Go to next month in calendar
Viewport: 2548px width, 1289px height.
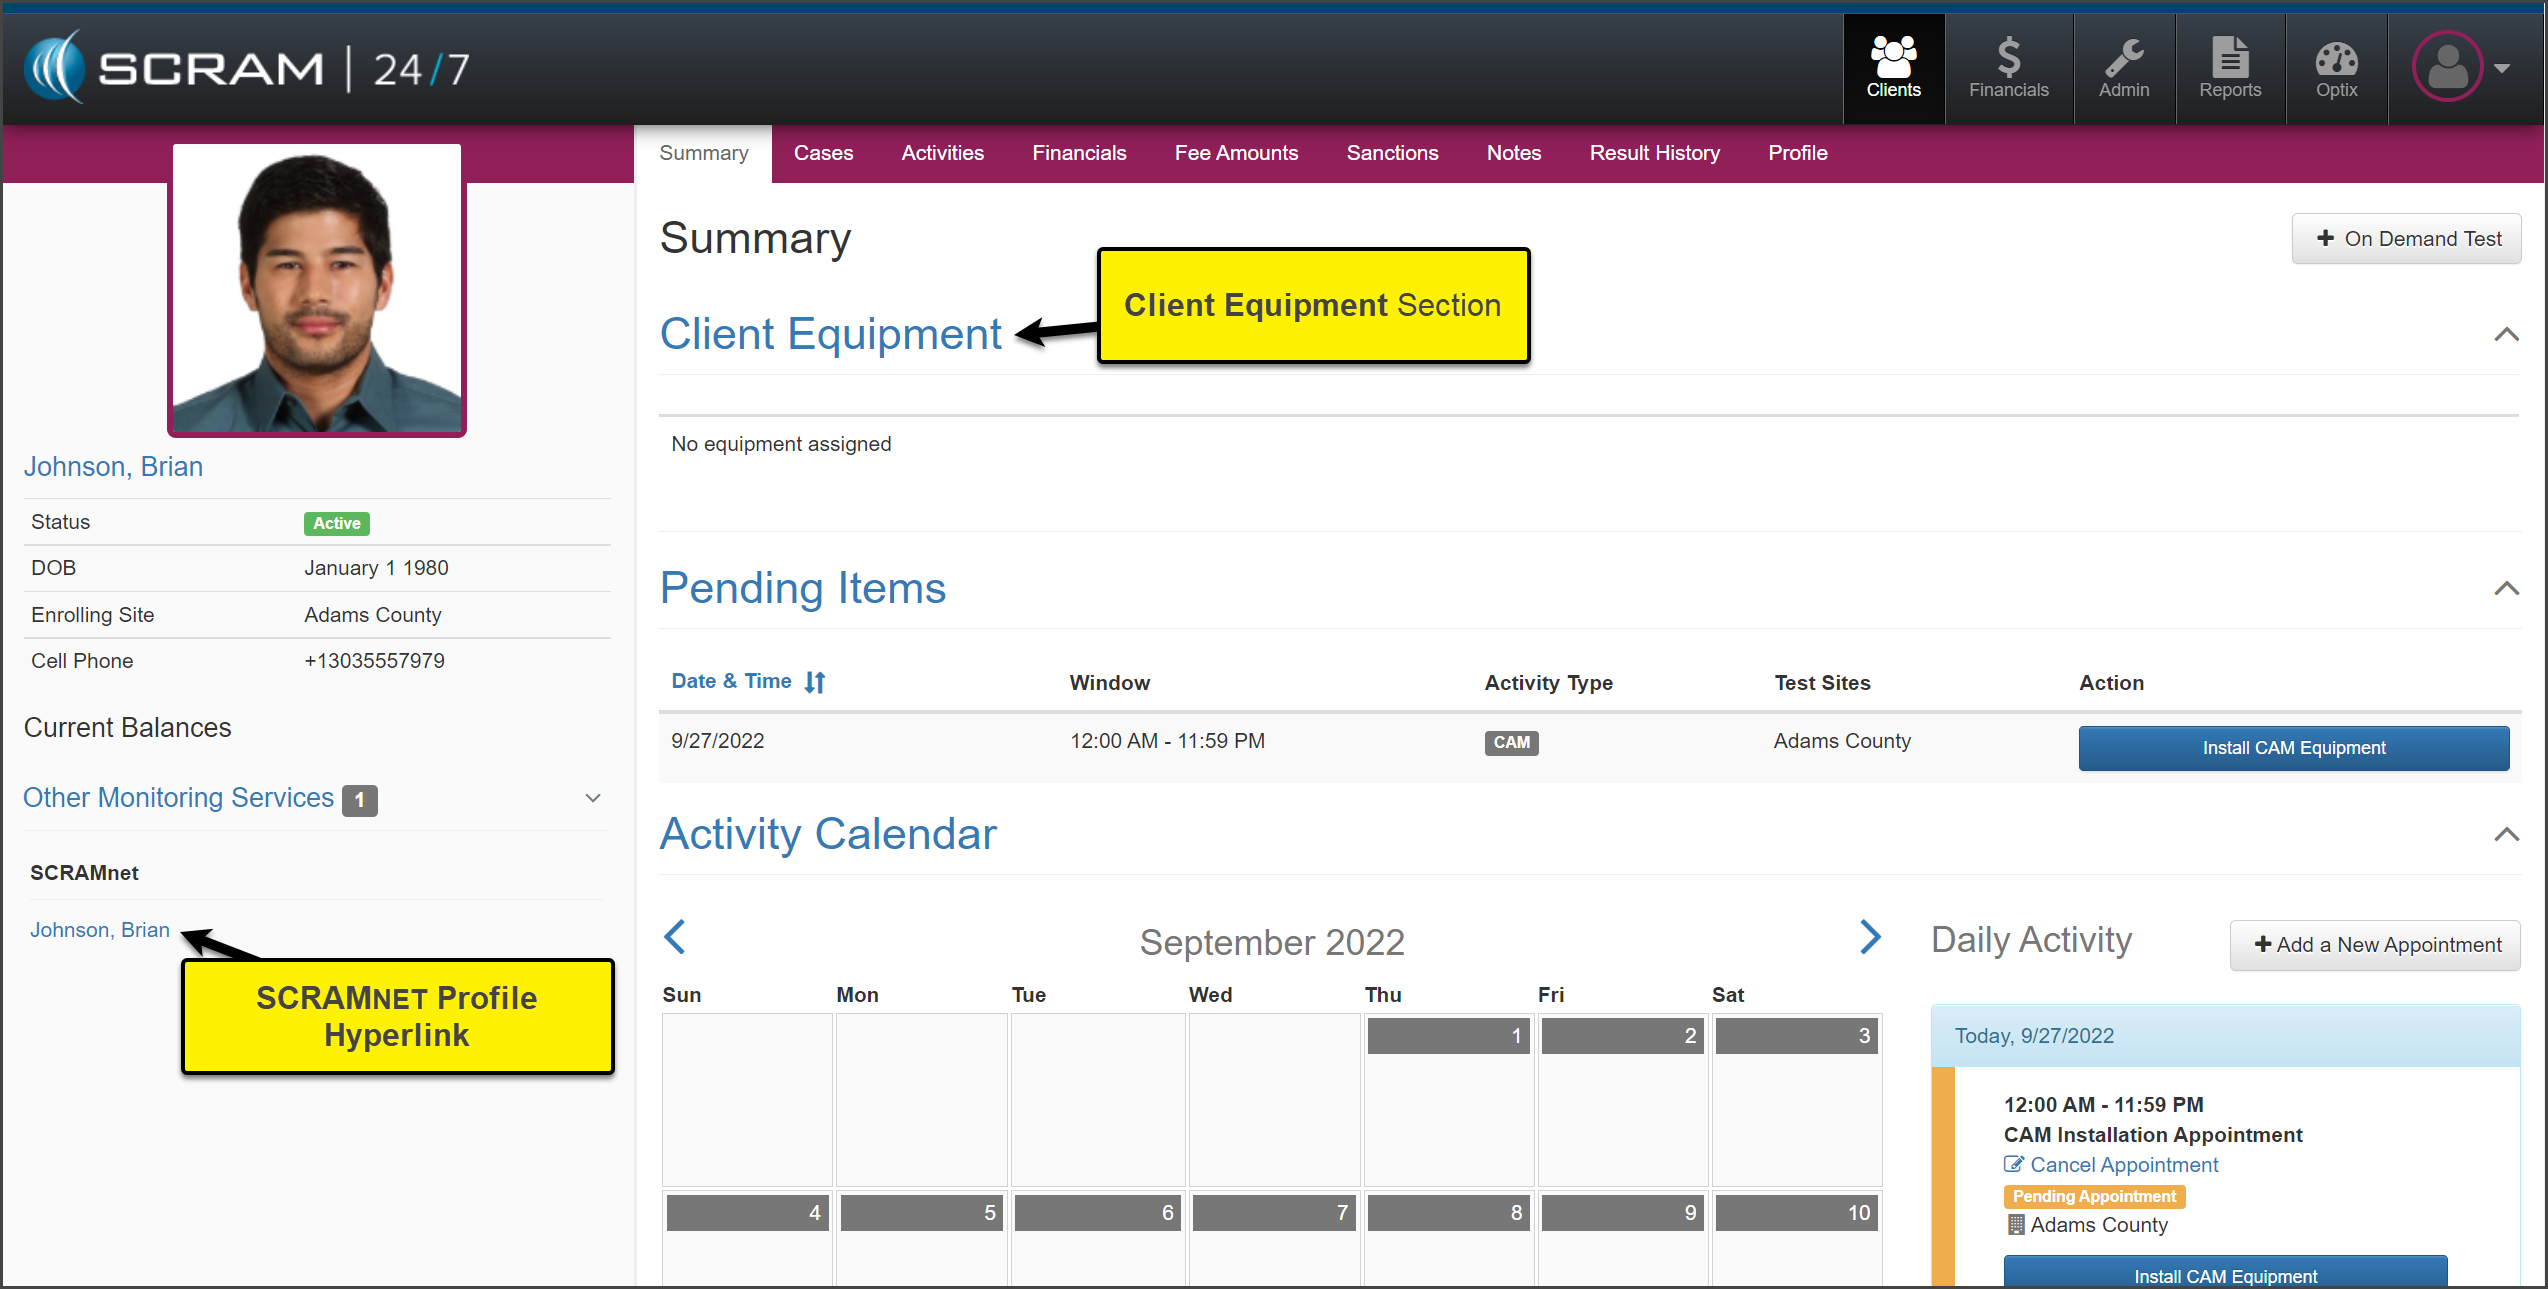[x=1870, y=937]
